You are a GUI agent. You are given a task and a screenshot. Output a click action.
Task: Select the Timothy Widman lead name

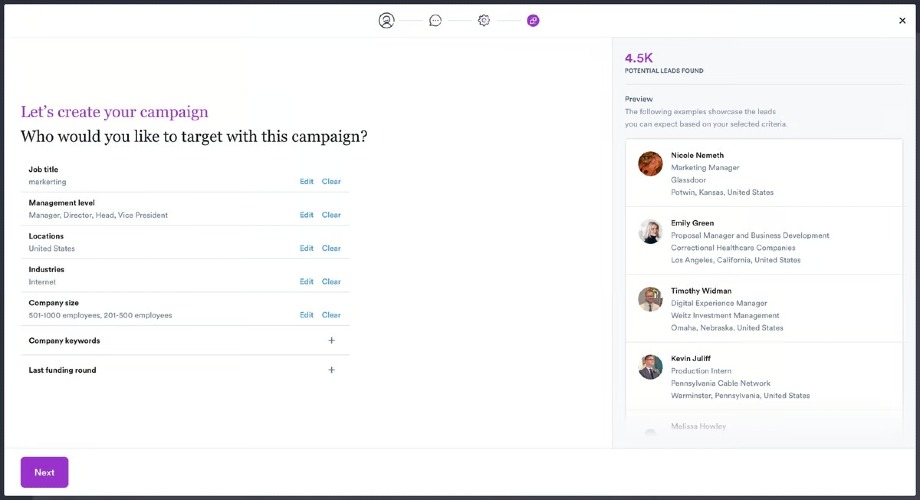[x=701, y=290]
